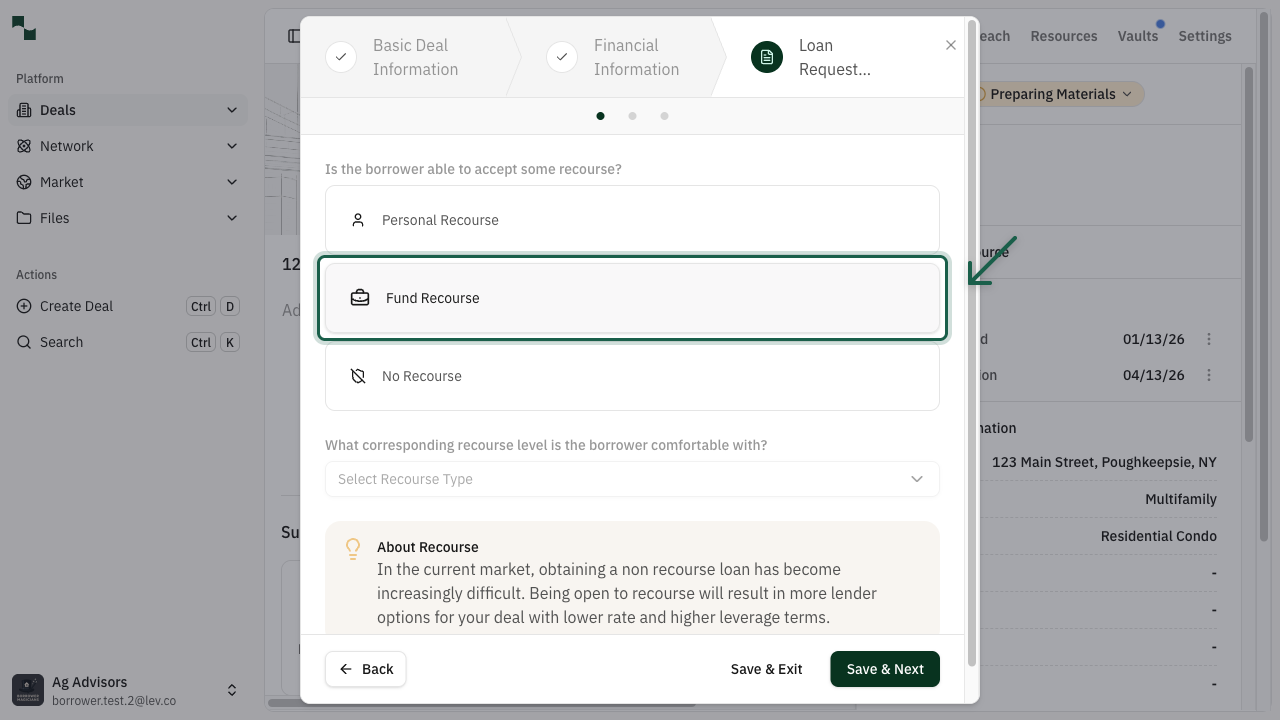The image size is (1280, 720).
Task: Expand the Ag Advisors account switcher
Action: [232, 689]
